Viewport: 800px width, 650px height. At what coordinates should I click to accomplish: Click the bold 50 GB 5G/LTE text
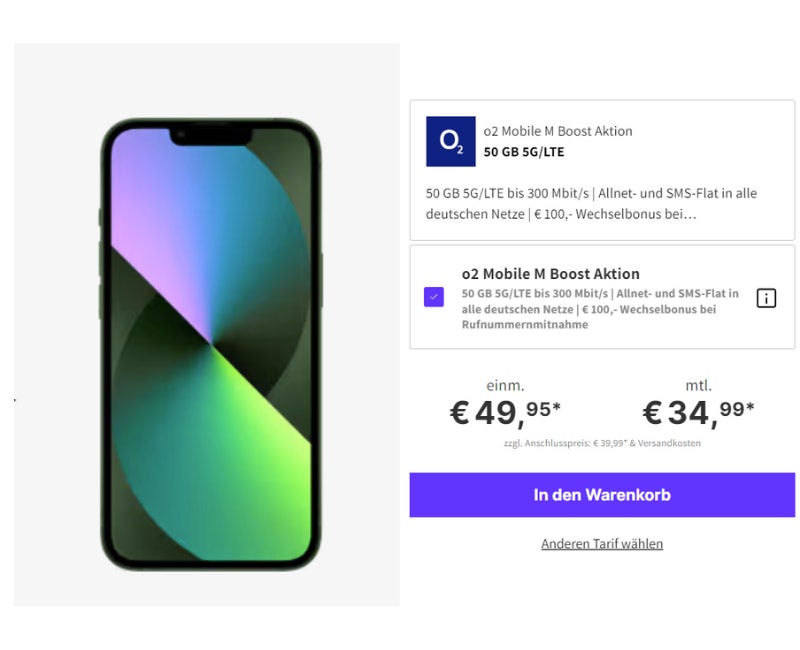[524, 152]
